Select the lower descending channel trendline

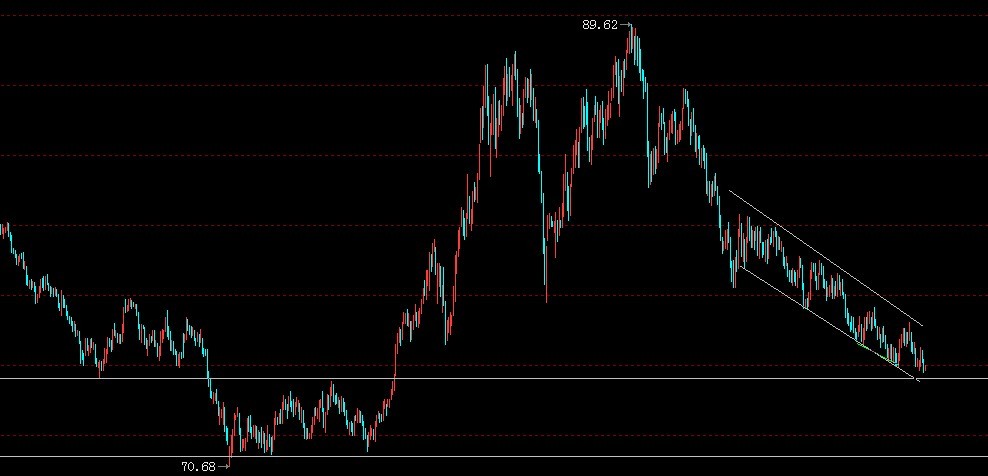(x=830, y=324)
